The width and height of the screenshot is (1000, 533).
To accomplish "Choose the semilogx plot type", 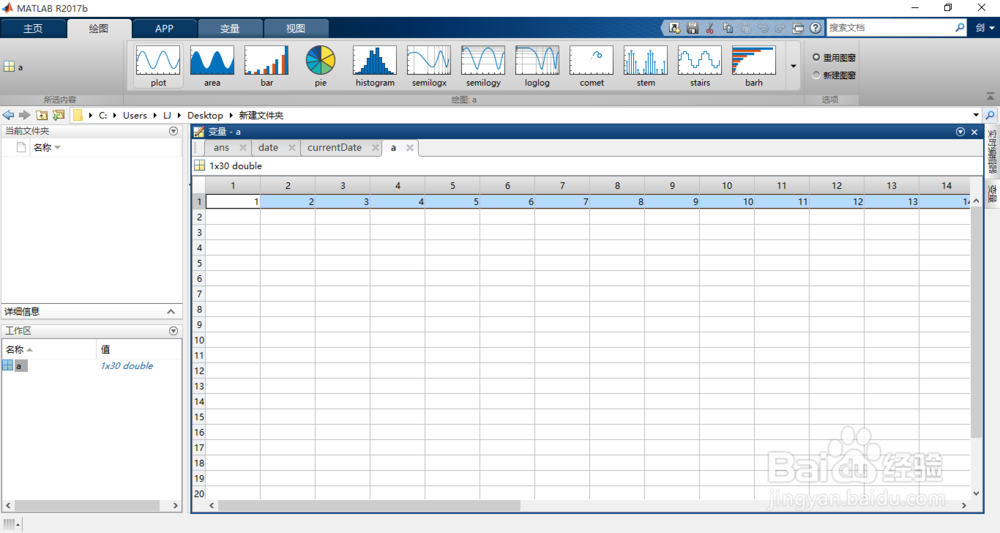I will tap(429, 66).
